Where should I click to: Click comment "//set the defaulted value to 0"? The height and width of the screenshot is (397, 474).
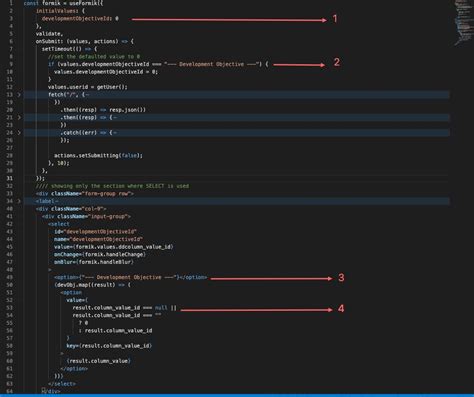94,57
